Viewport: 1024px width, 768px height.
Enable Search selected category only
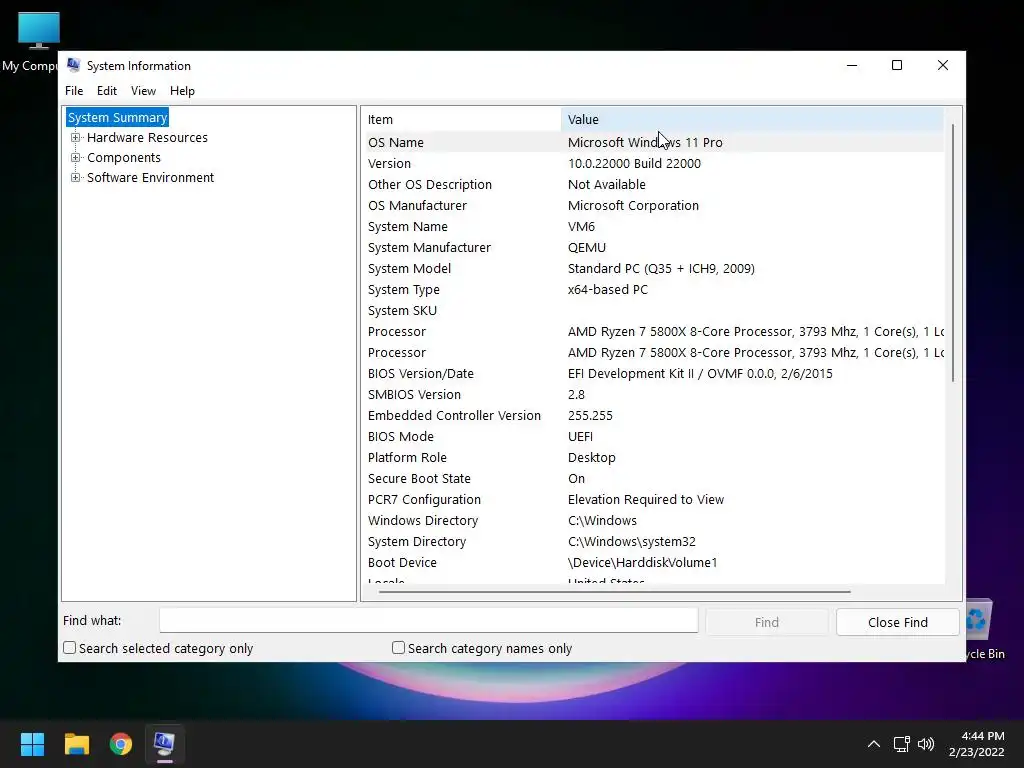pos(70,648)
